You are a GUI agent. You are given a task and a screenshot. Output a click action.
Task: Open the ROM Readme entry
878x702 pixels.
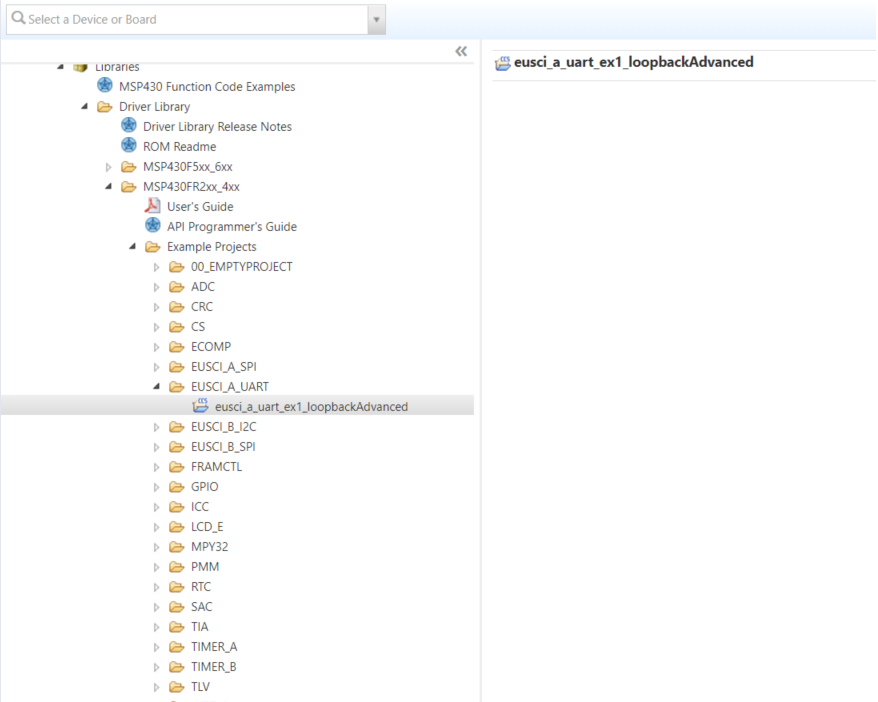[179, 147]
